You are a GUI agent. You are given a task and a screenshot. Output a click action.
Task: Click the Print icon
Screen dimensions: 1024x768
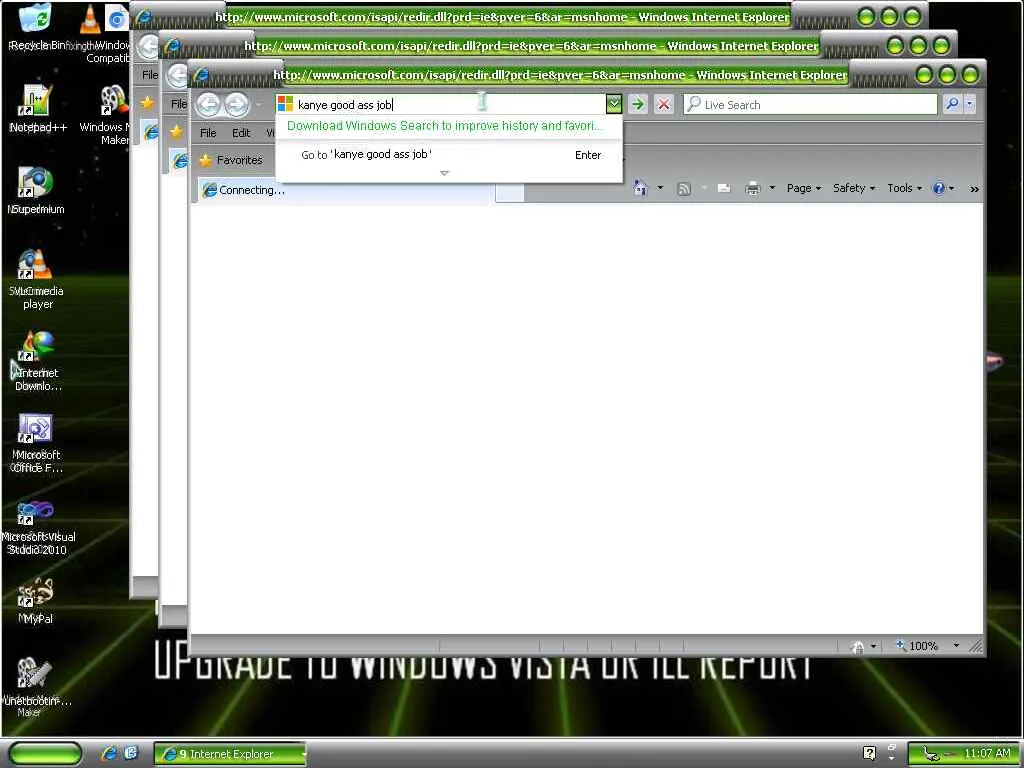click(753, 189)
